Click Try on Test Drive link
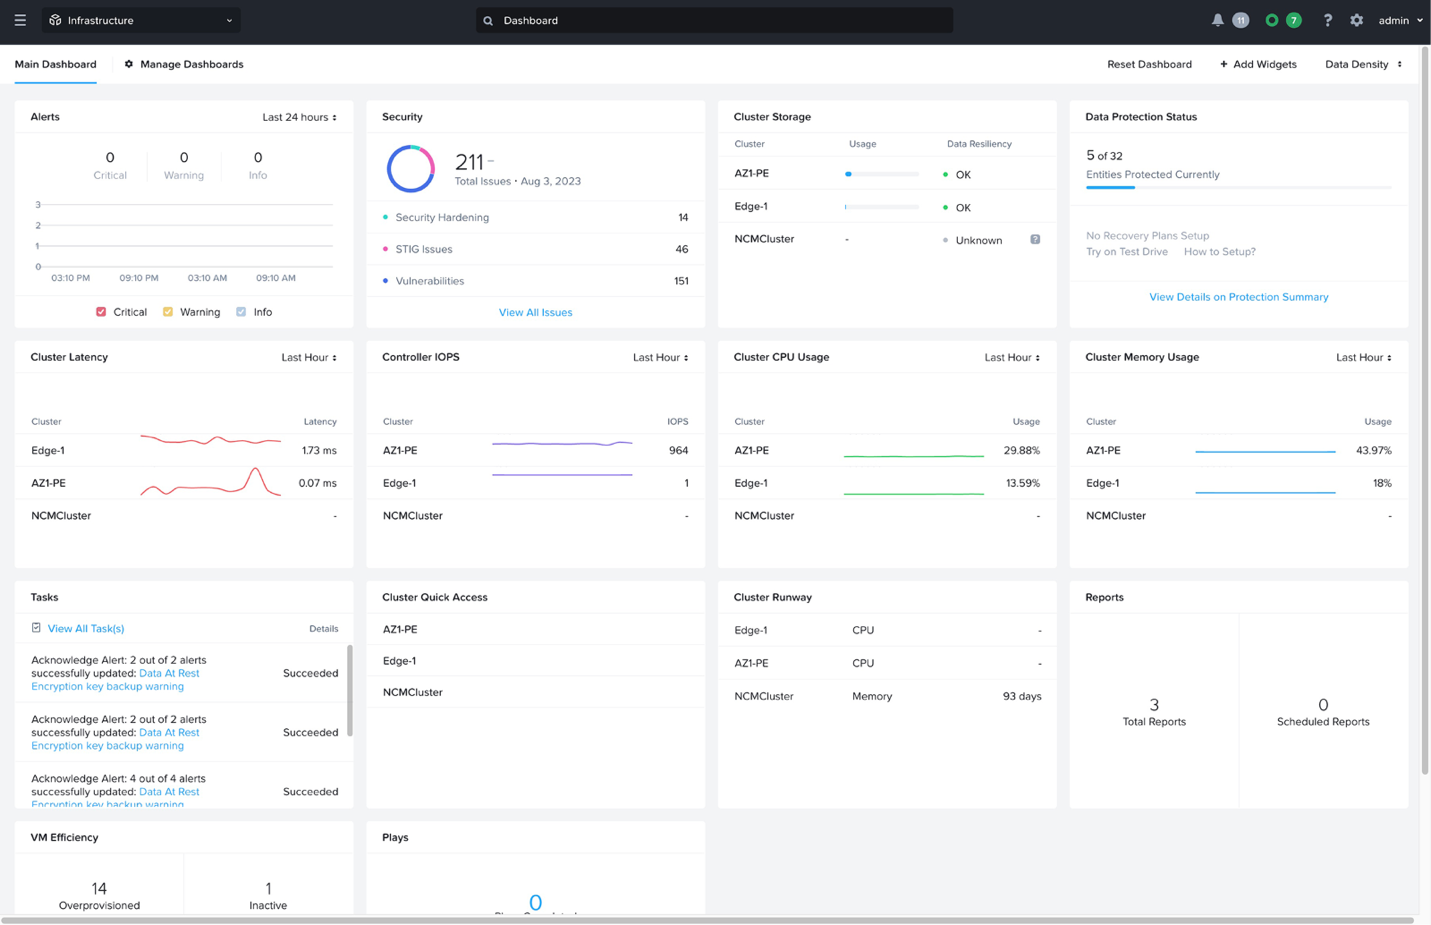This screenshot has width=1431, height=925. [x=1127, y=252]
